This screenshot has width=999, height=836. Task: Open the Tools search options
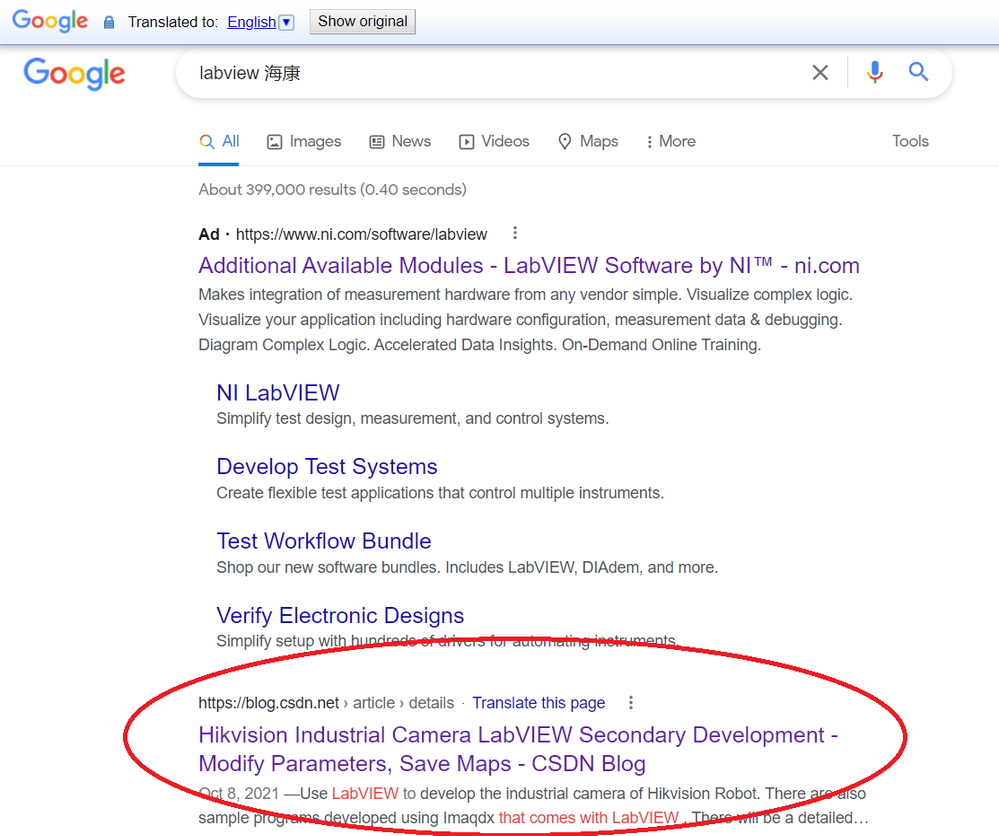(x=910, y=141)
